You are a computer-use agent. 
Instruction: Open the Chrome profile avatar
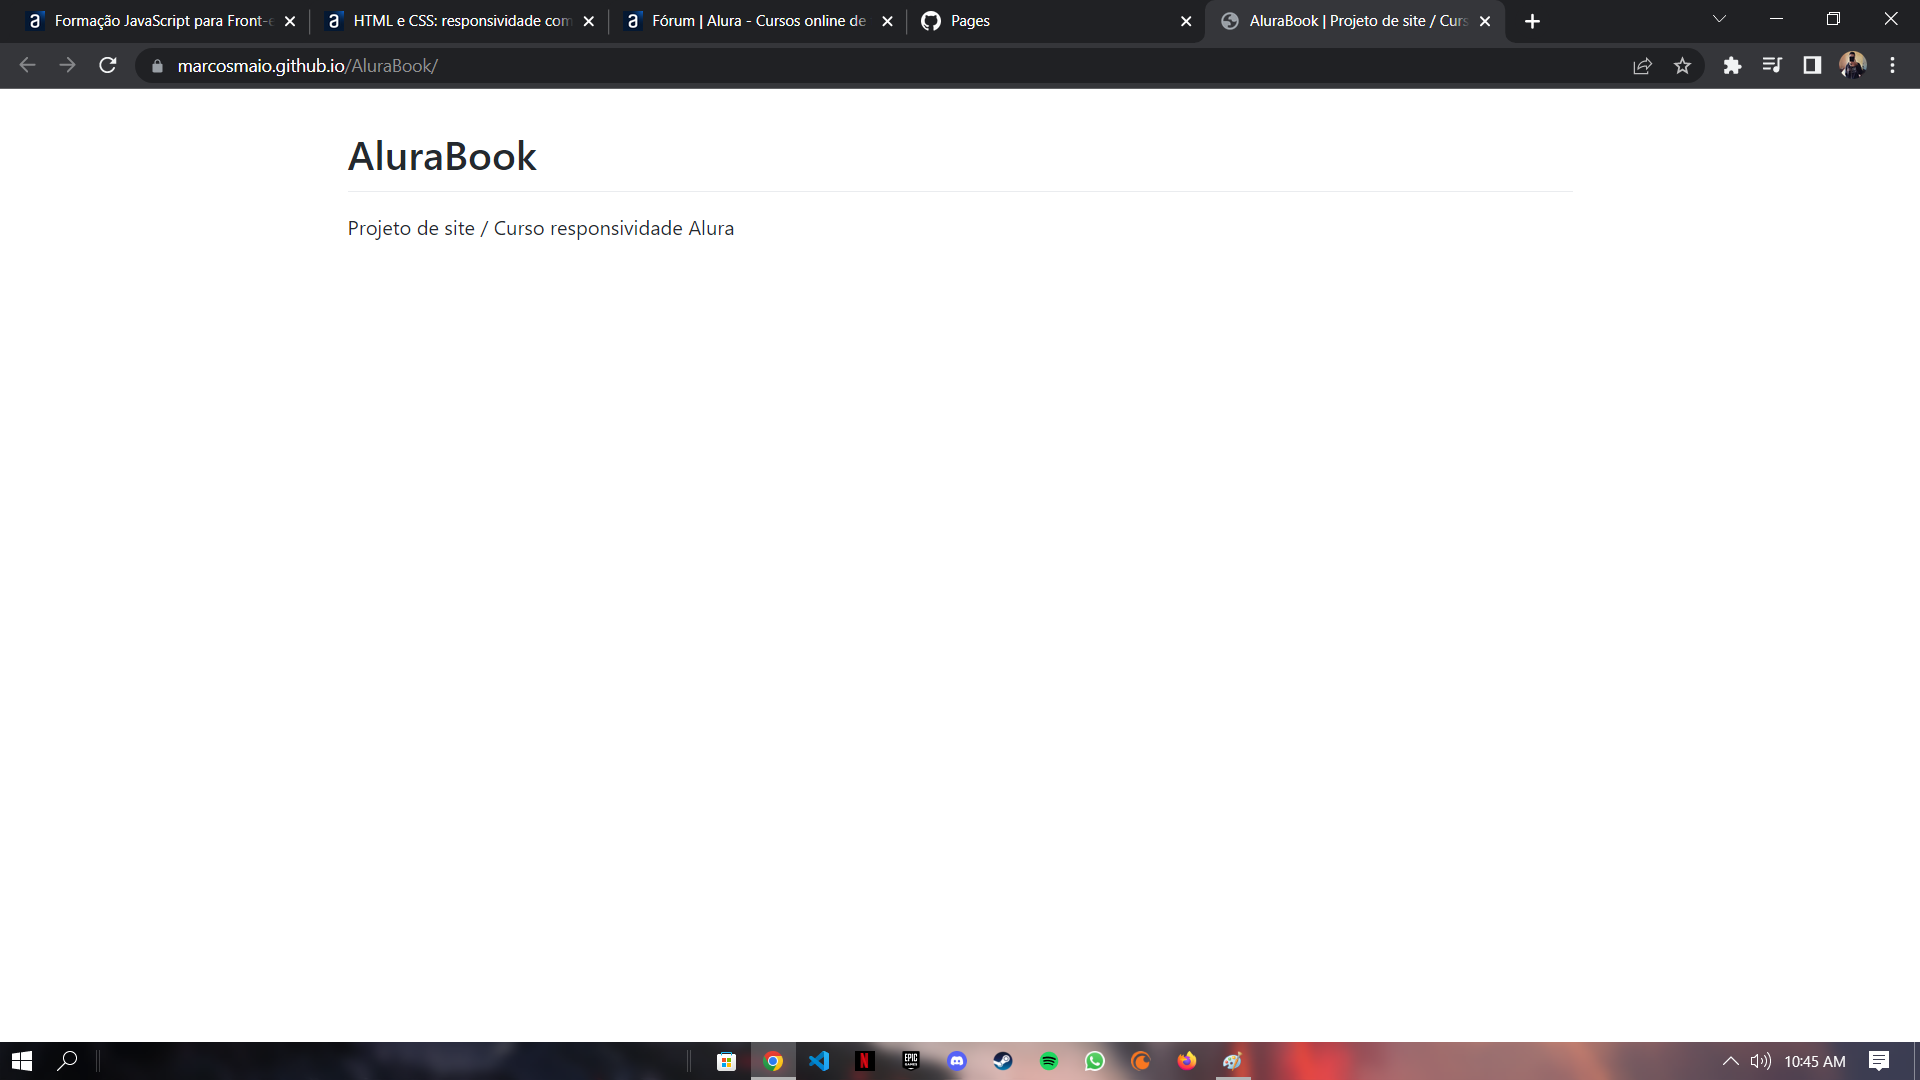pyautogui.click(x=1852, y=66)
